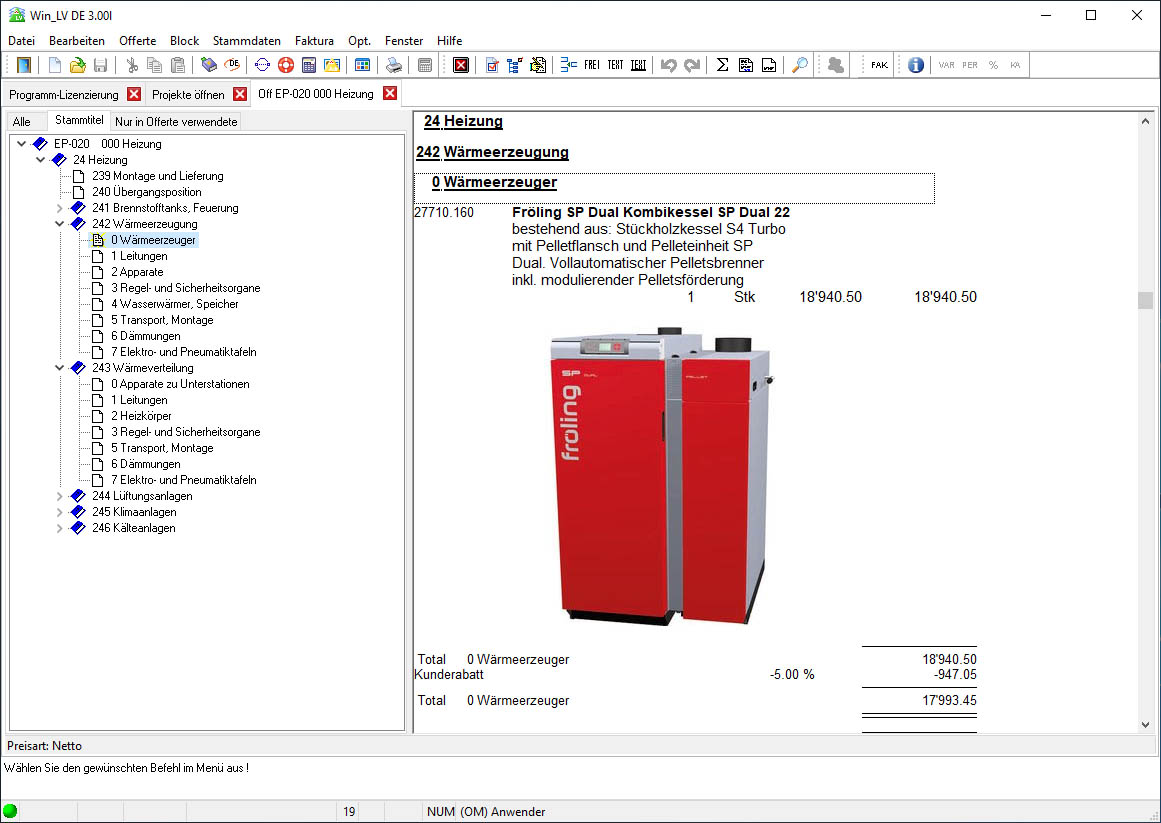Screen dimensions: 1161x823
Task: Close the Programm-Lizenzierung tab
Action: tap(134, 94)
